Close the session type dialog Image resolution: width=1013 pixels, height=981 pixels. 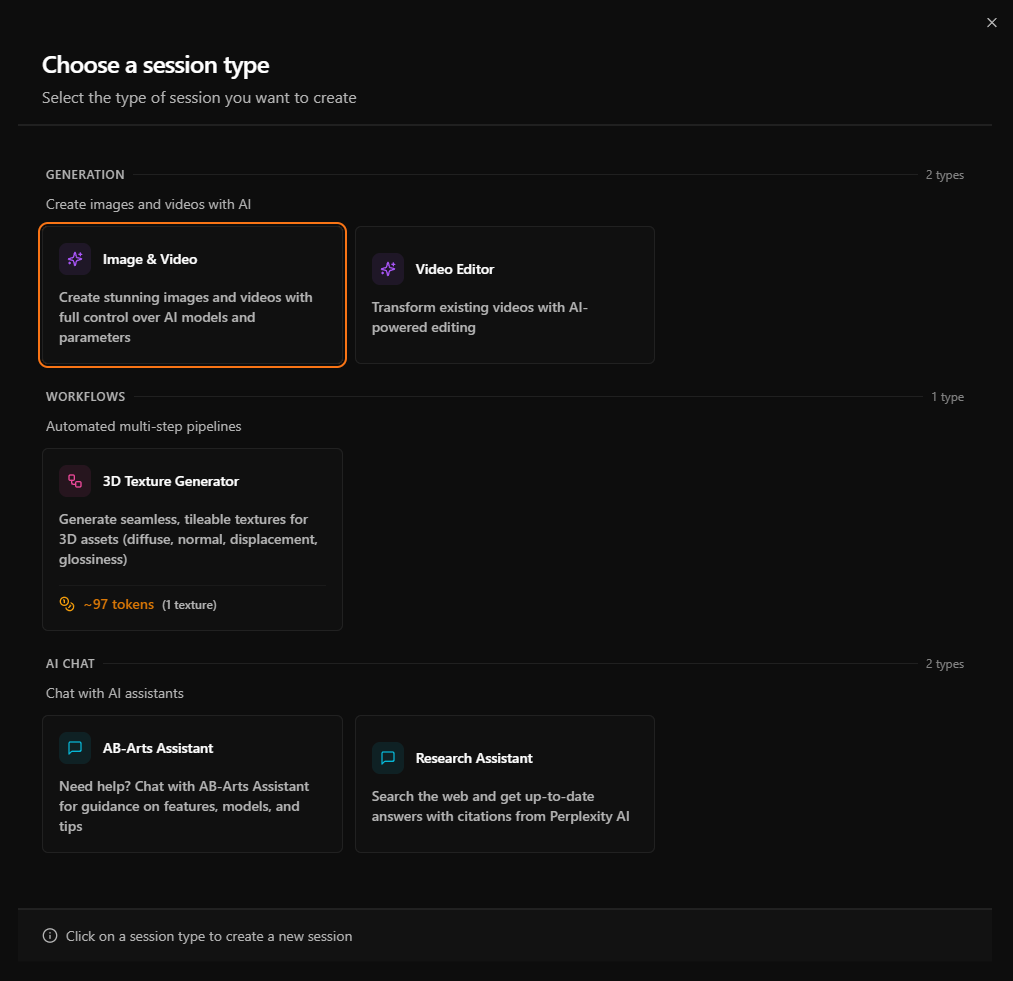tap(991, 23)
